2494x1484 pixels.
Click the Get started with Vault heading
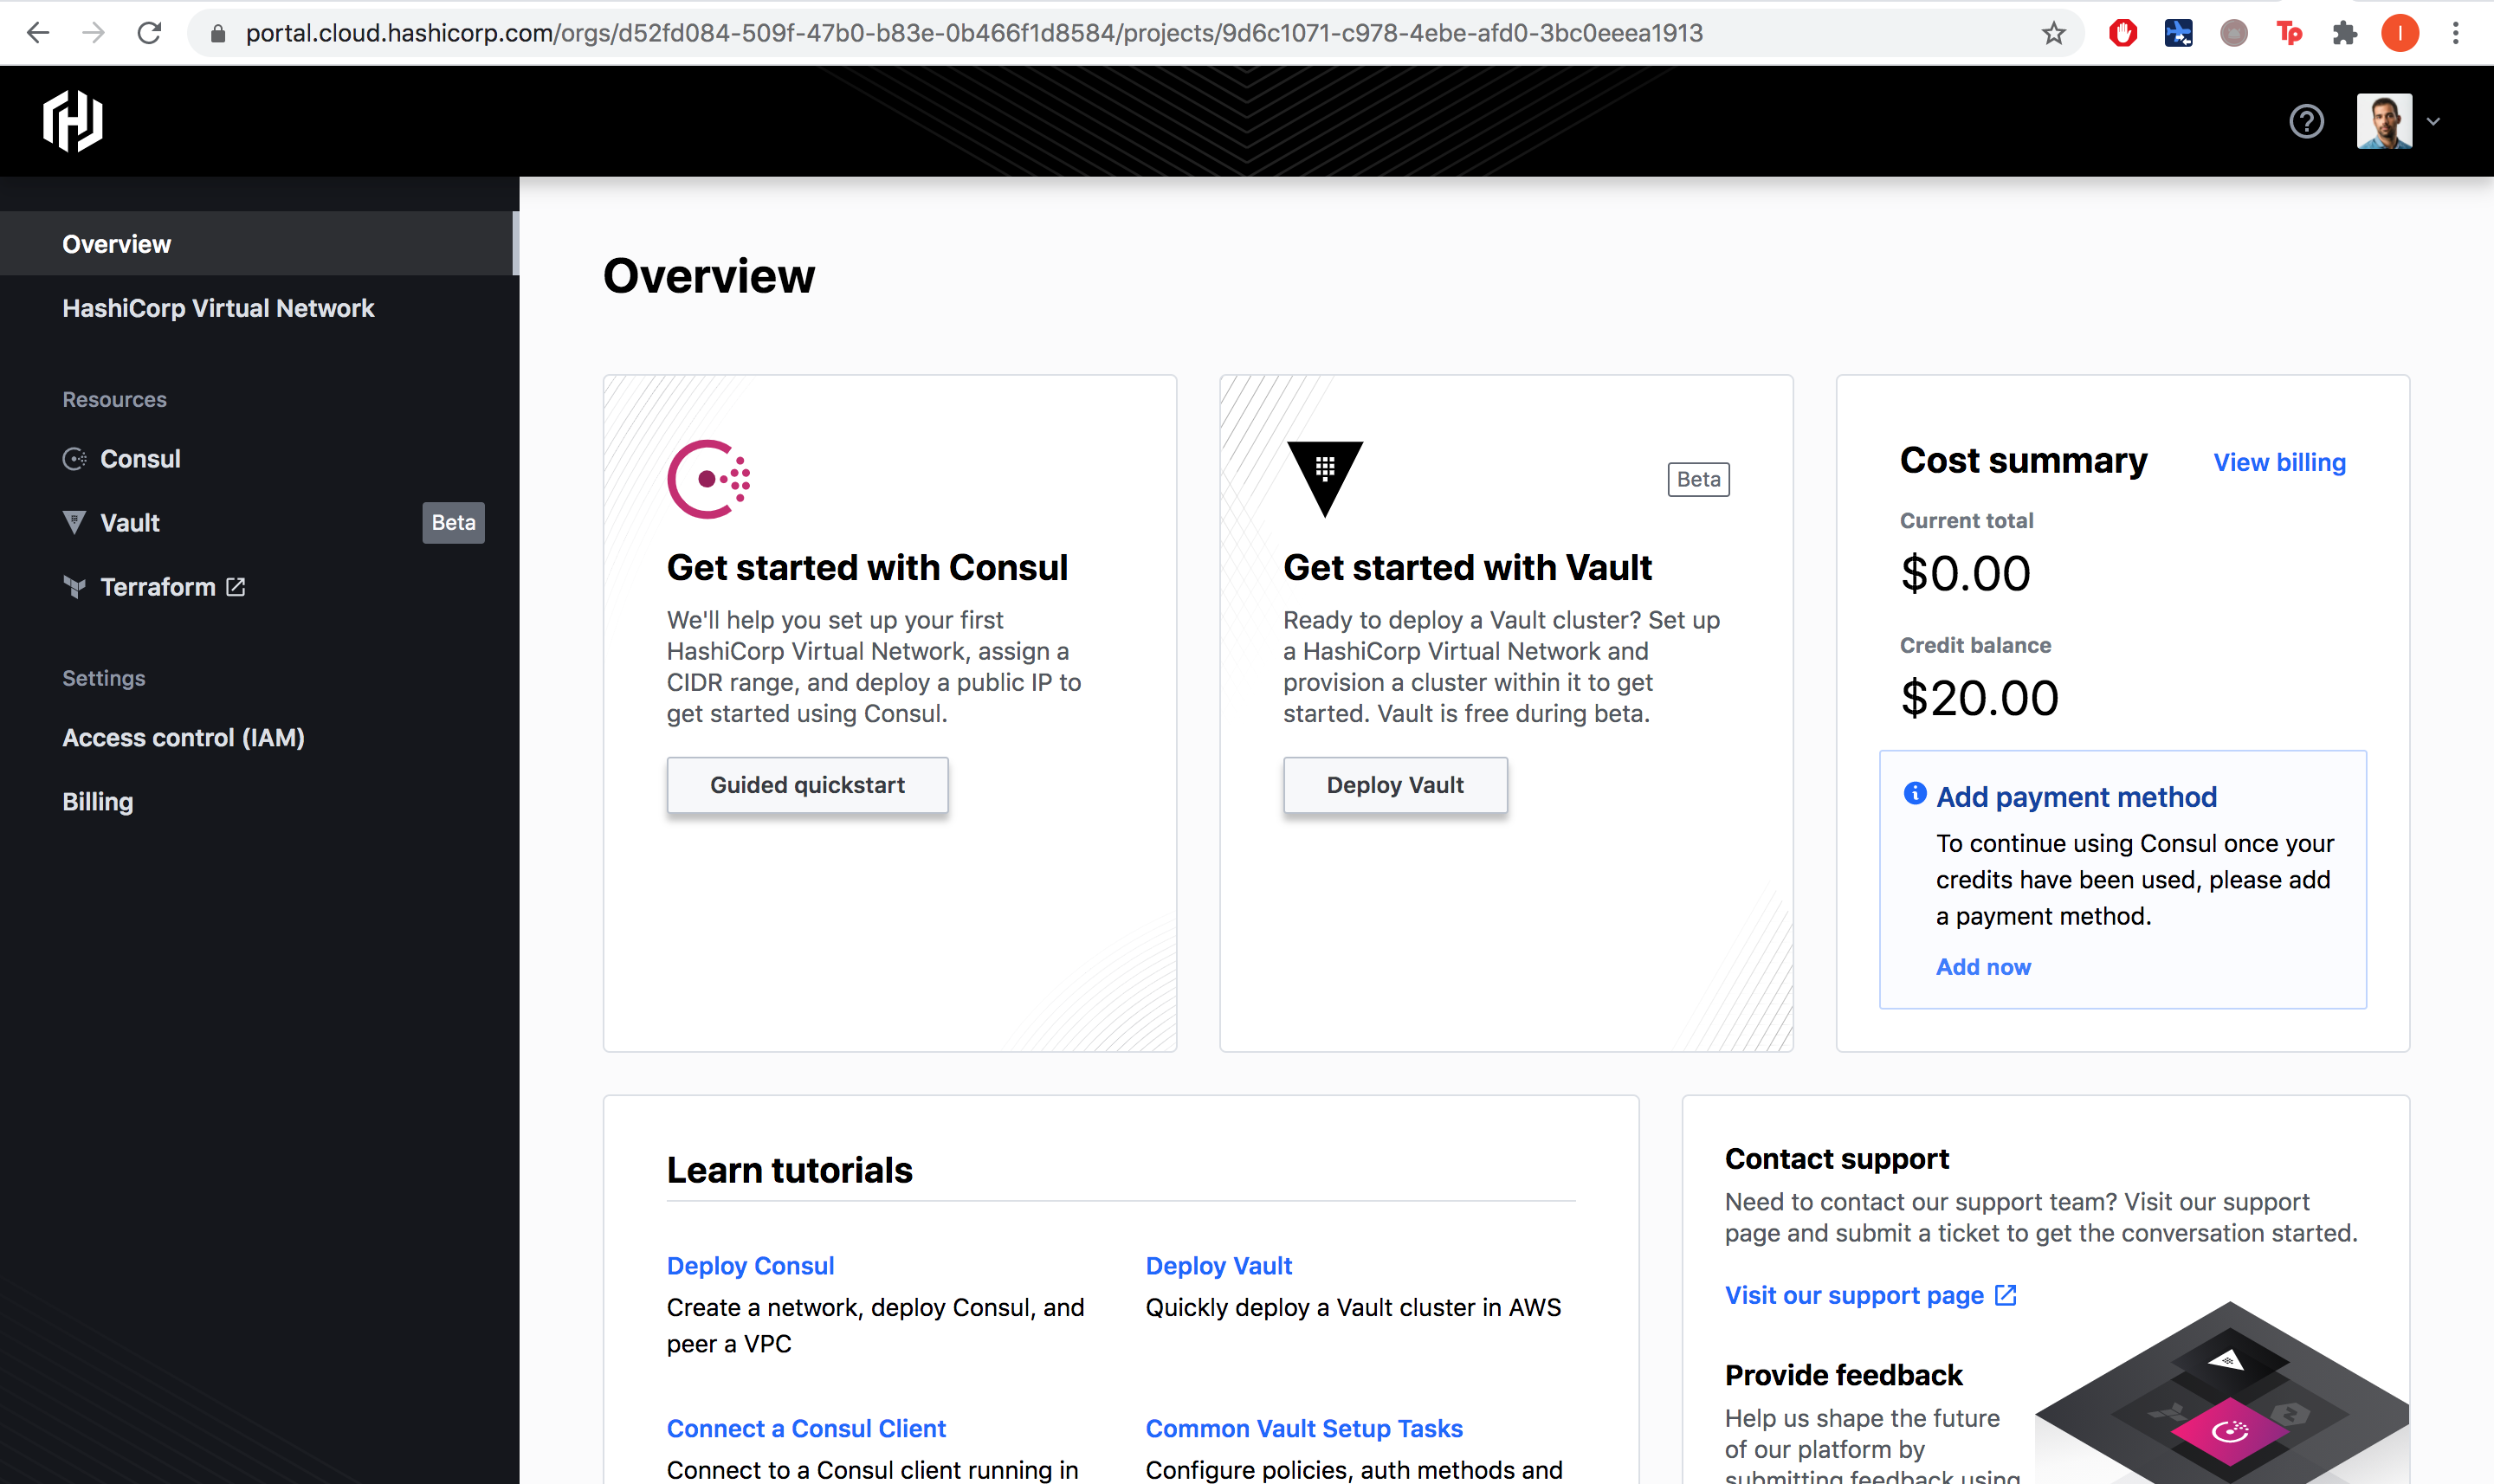(1467, 567)
